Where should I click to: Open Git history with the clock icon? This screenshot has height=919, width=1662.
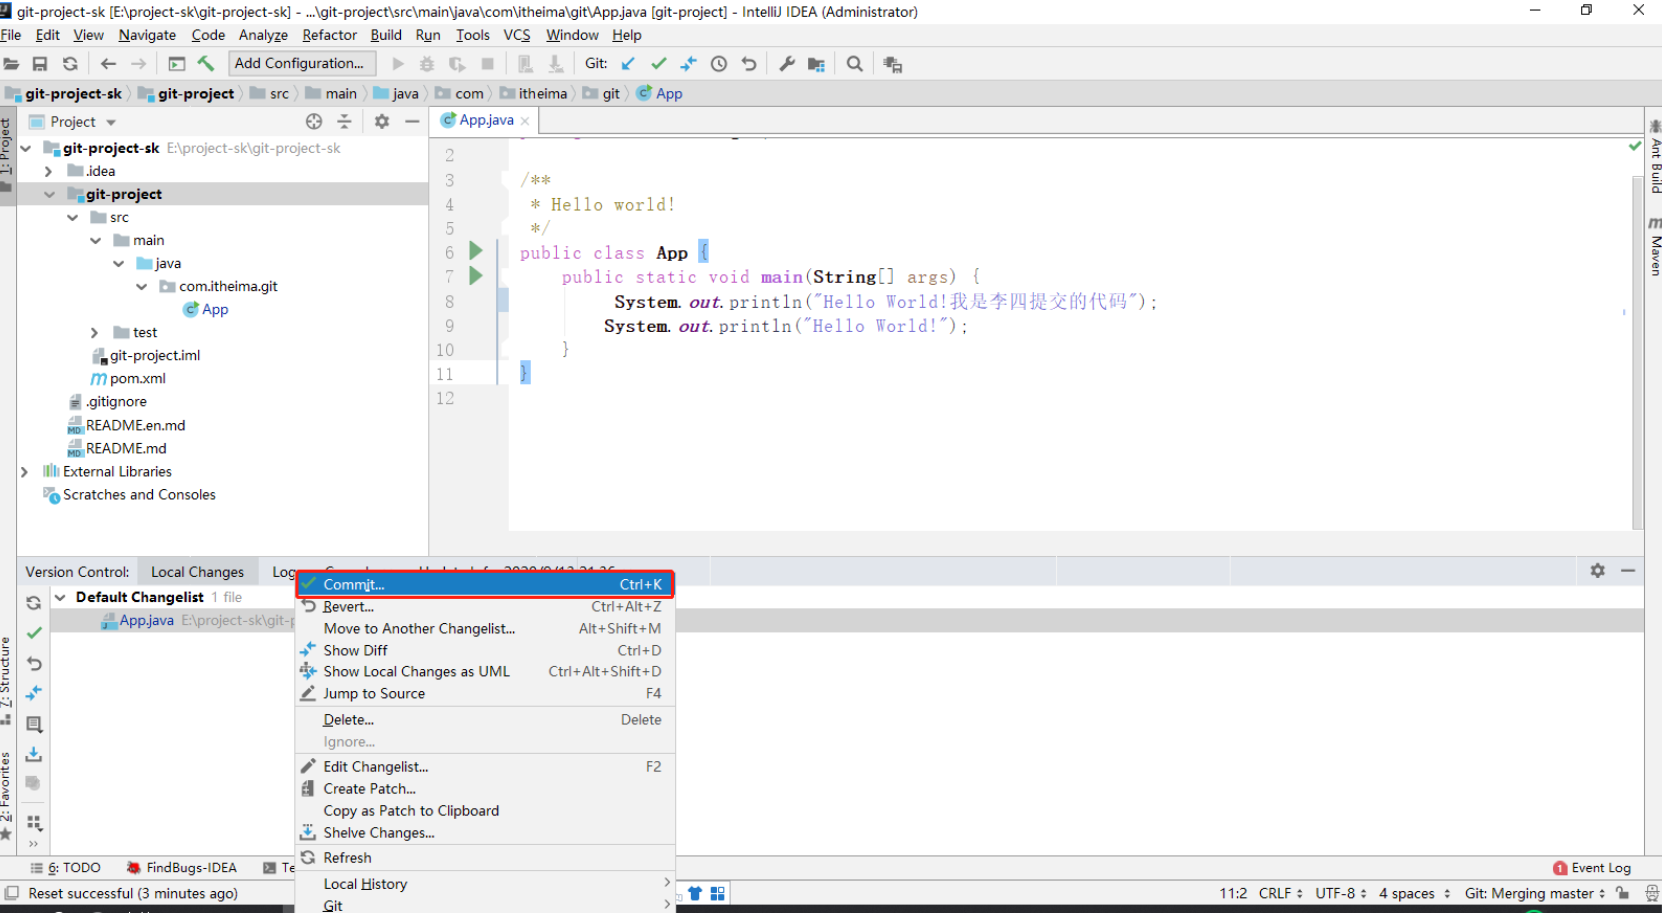pos(719,64)
